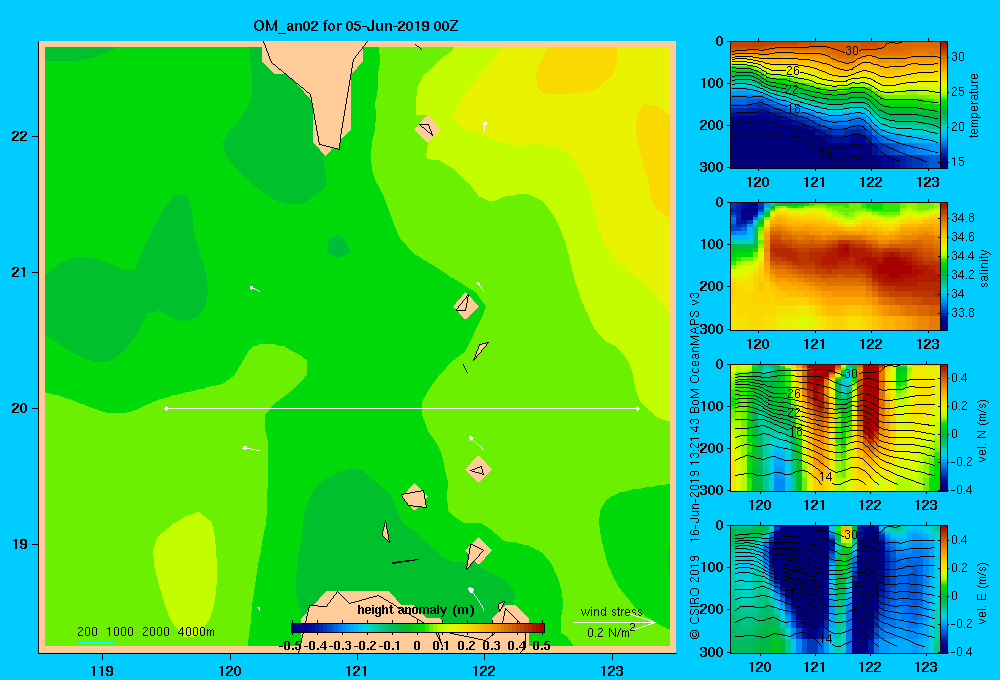Open the eastward velocity section panel
Image resolution: width=1000 pixels, height=680 pixels.
pyautogui.click(x=834, y=589)
